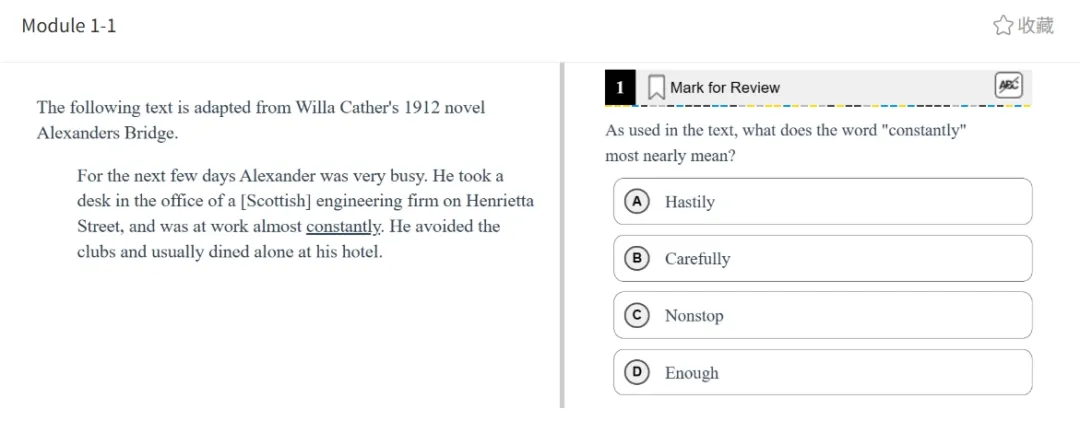
Task: Click the Module 1-1 heading
Action: tap(69, 26)
